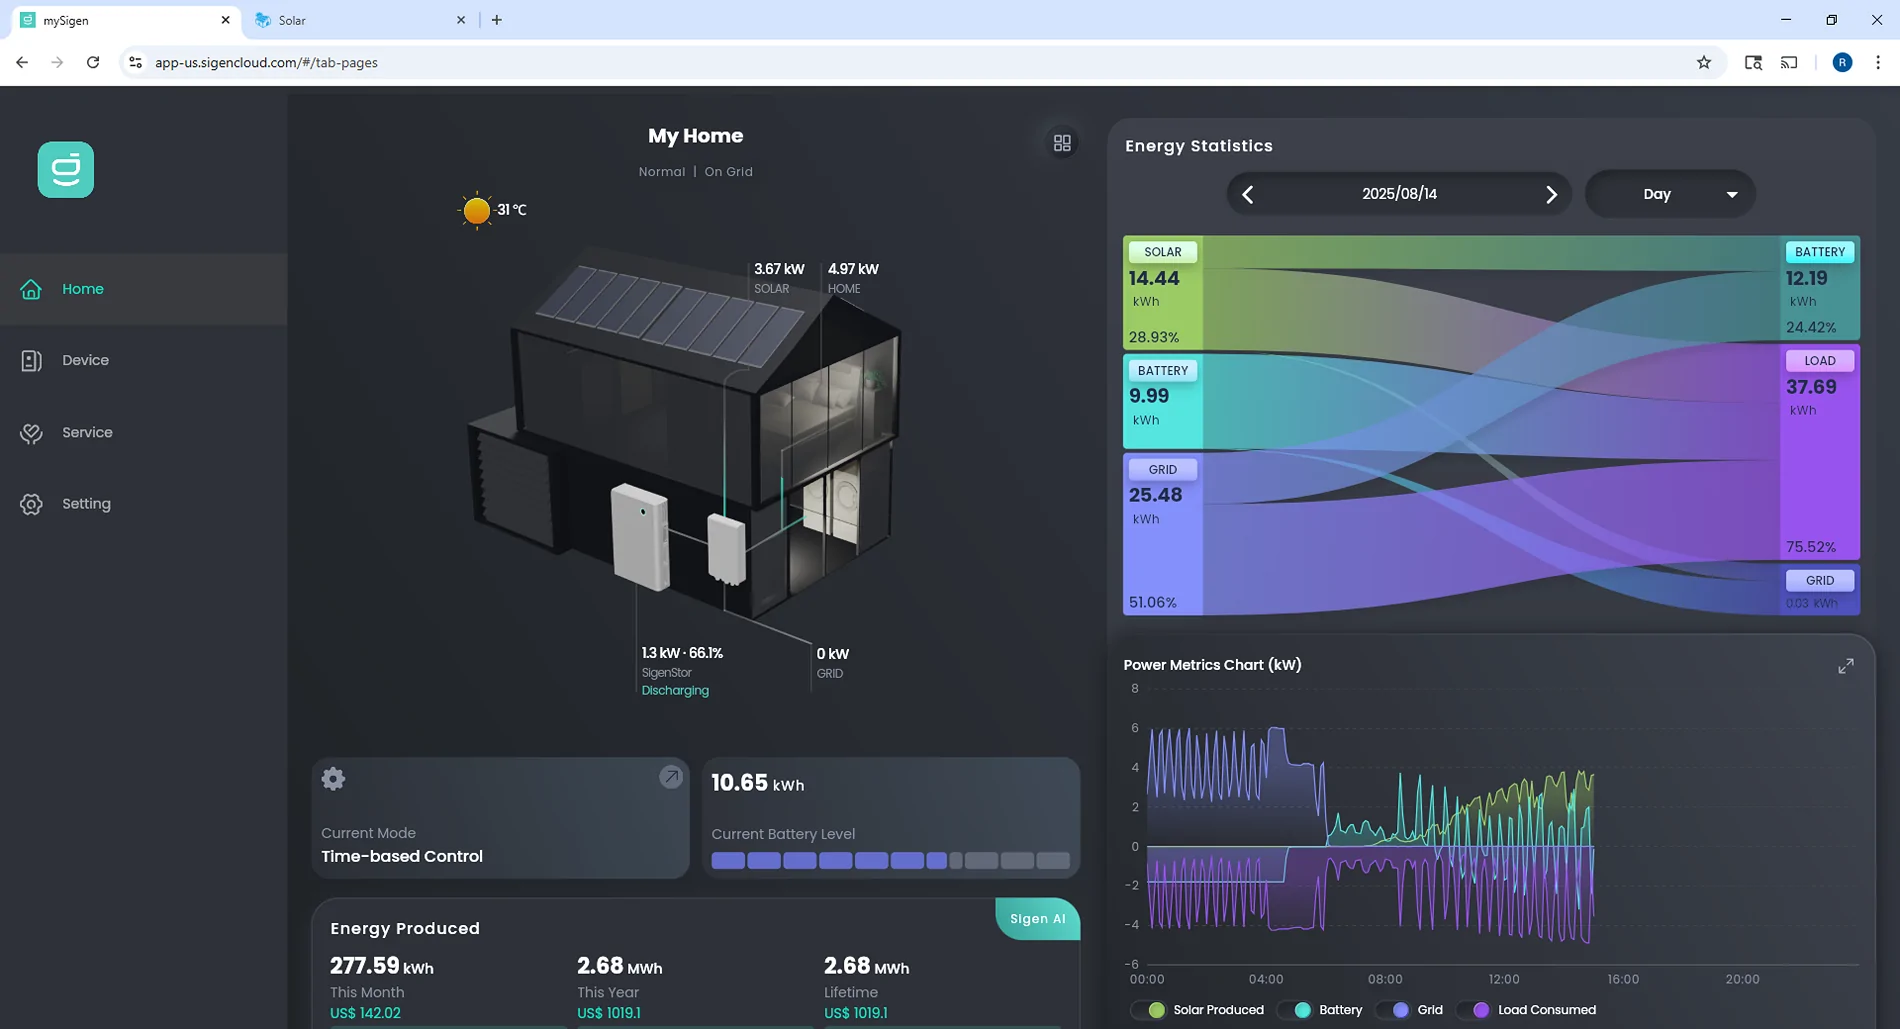
Task: Open Current Mode details arrow icon
Action: click(x=670, y=777)
